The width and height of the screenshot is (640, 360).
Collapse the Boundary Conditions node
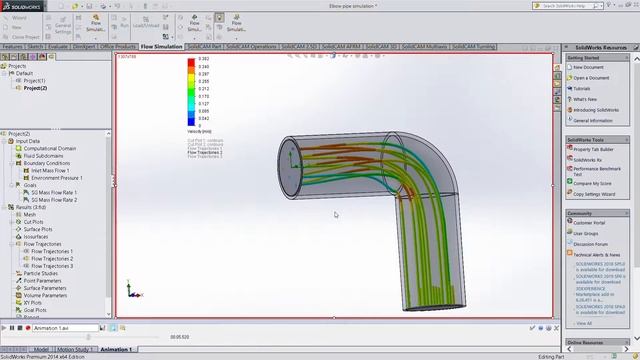11,163
